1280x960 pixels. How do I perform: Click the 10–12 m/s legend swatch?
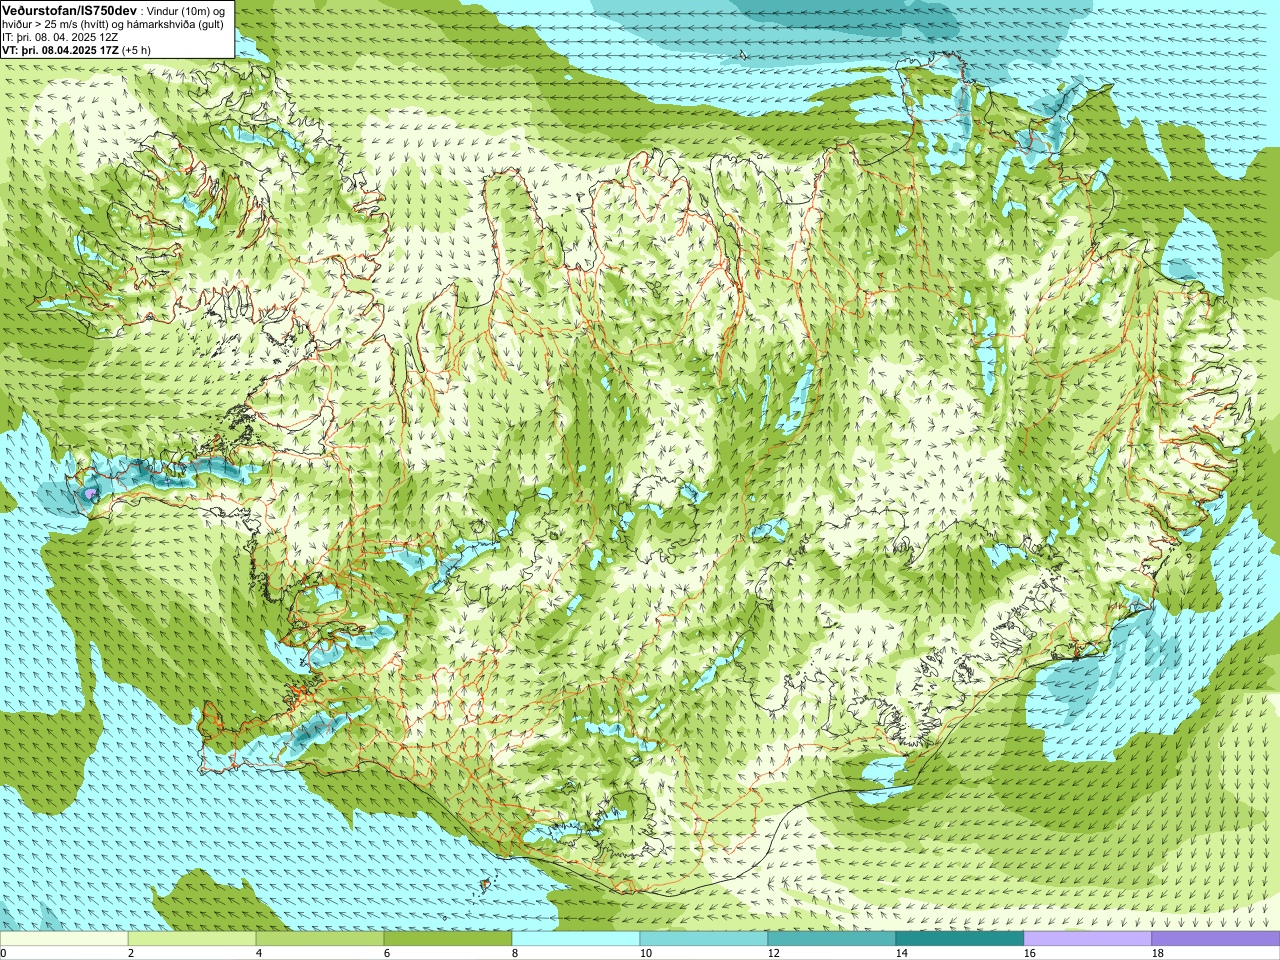pyautogui.click(x=704, y=939)
